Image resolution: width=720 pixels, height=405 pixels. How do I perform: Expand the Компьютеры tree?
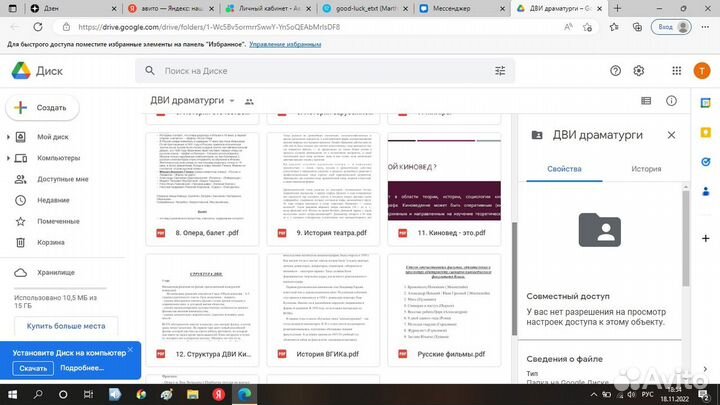point(8,158)
